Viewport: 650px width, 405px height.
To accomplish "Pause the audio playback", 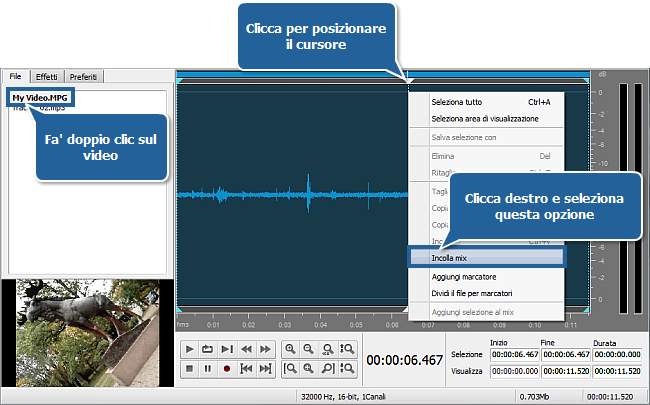I will 208,369.
